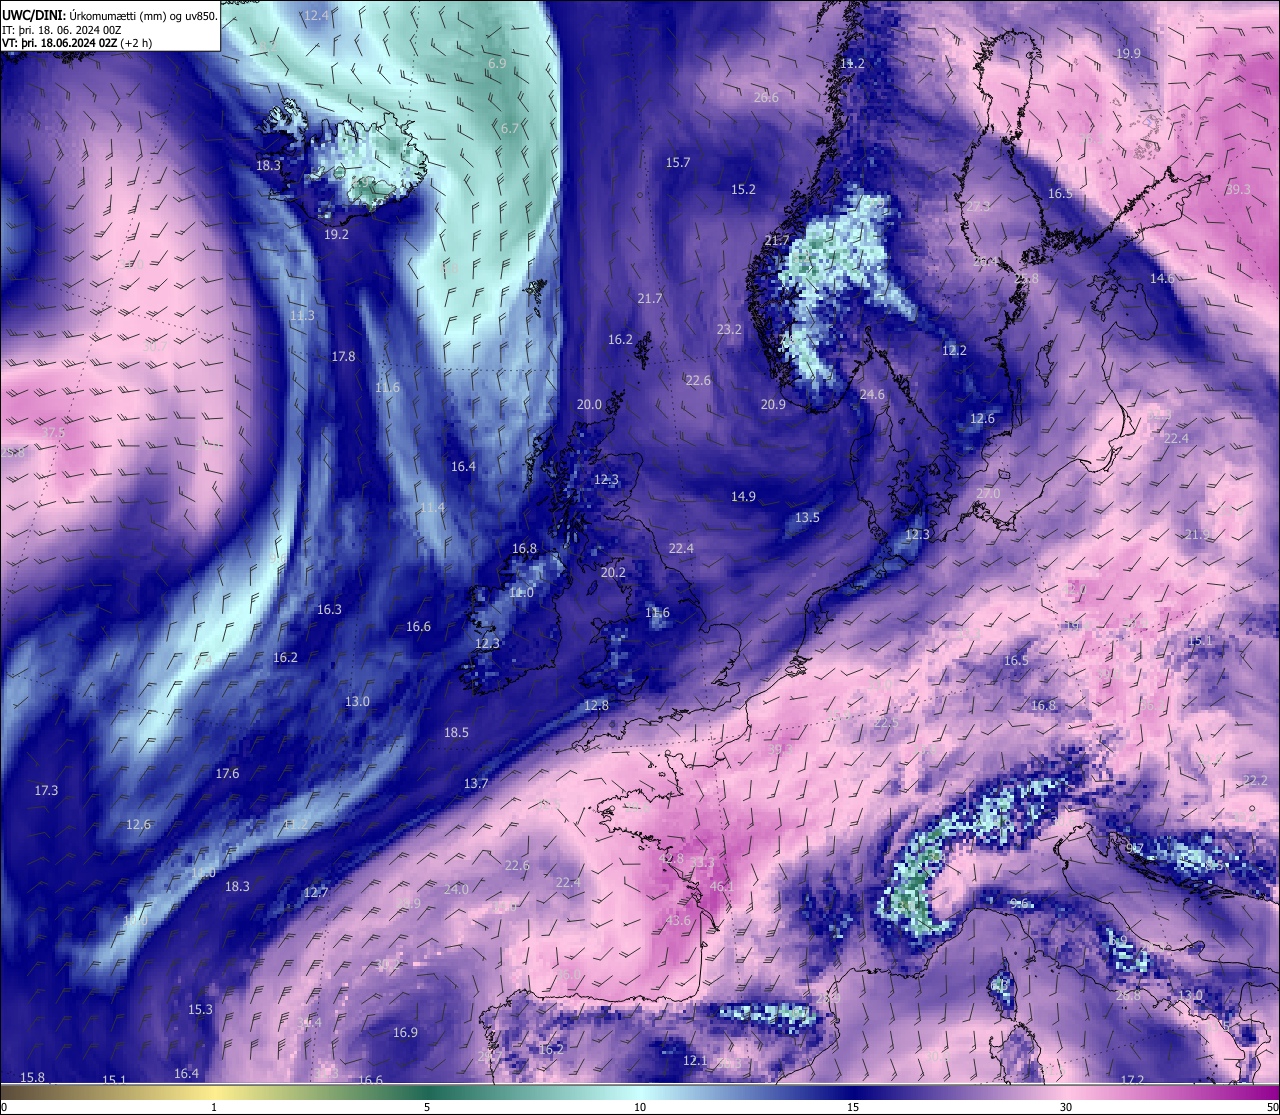Click the 13.5 value west of Denmark

(x=807, y=517)
